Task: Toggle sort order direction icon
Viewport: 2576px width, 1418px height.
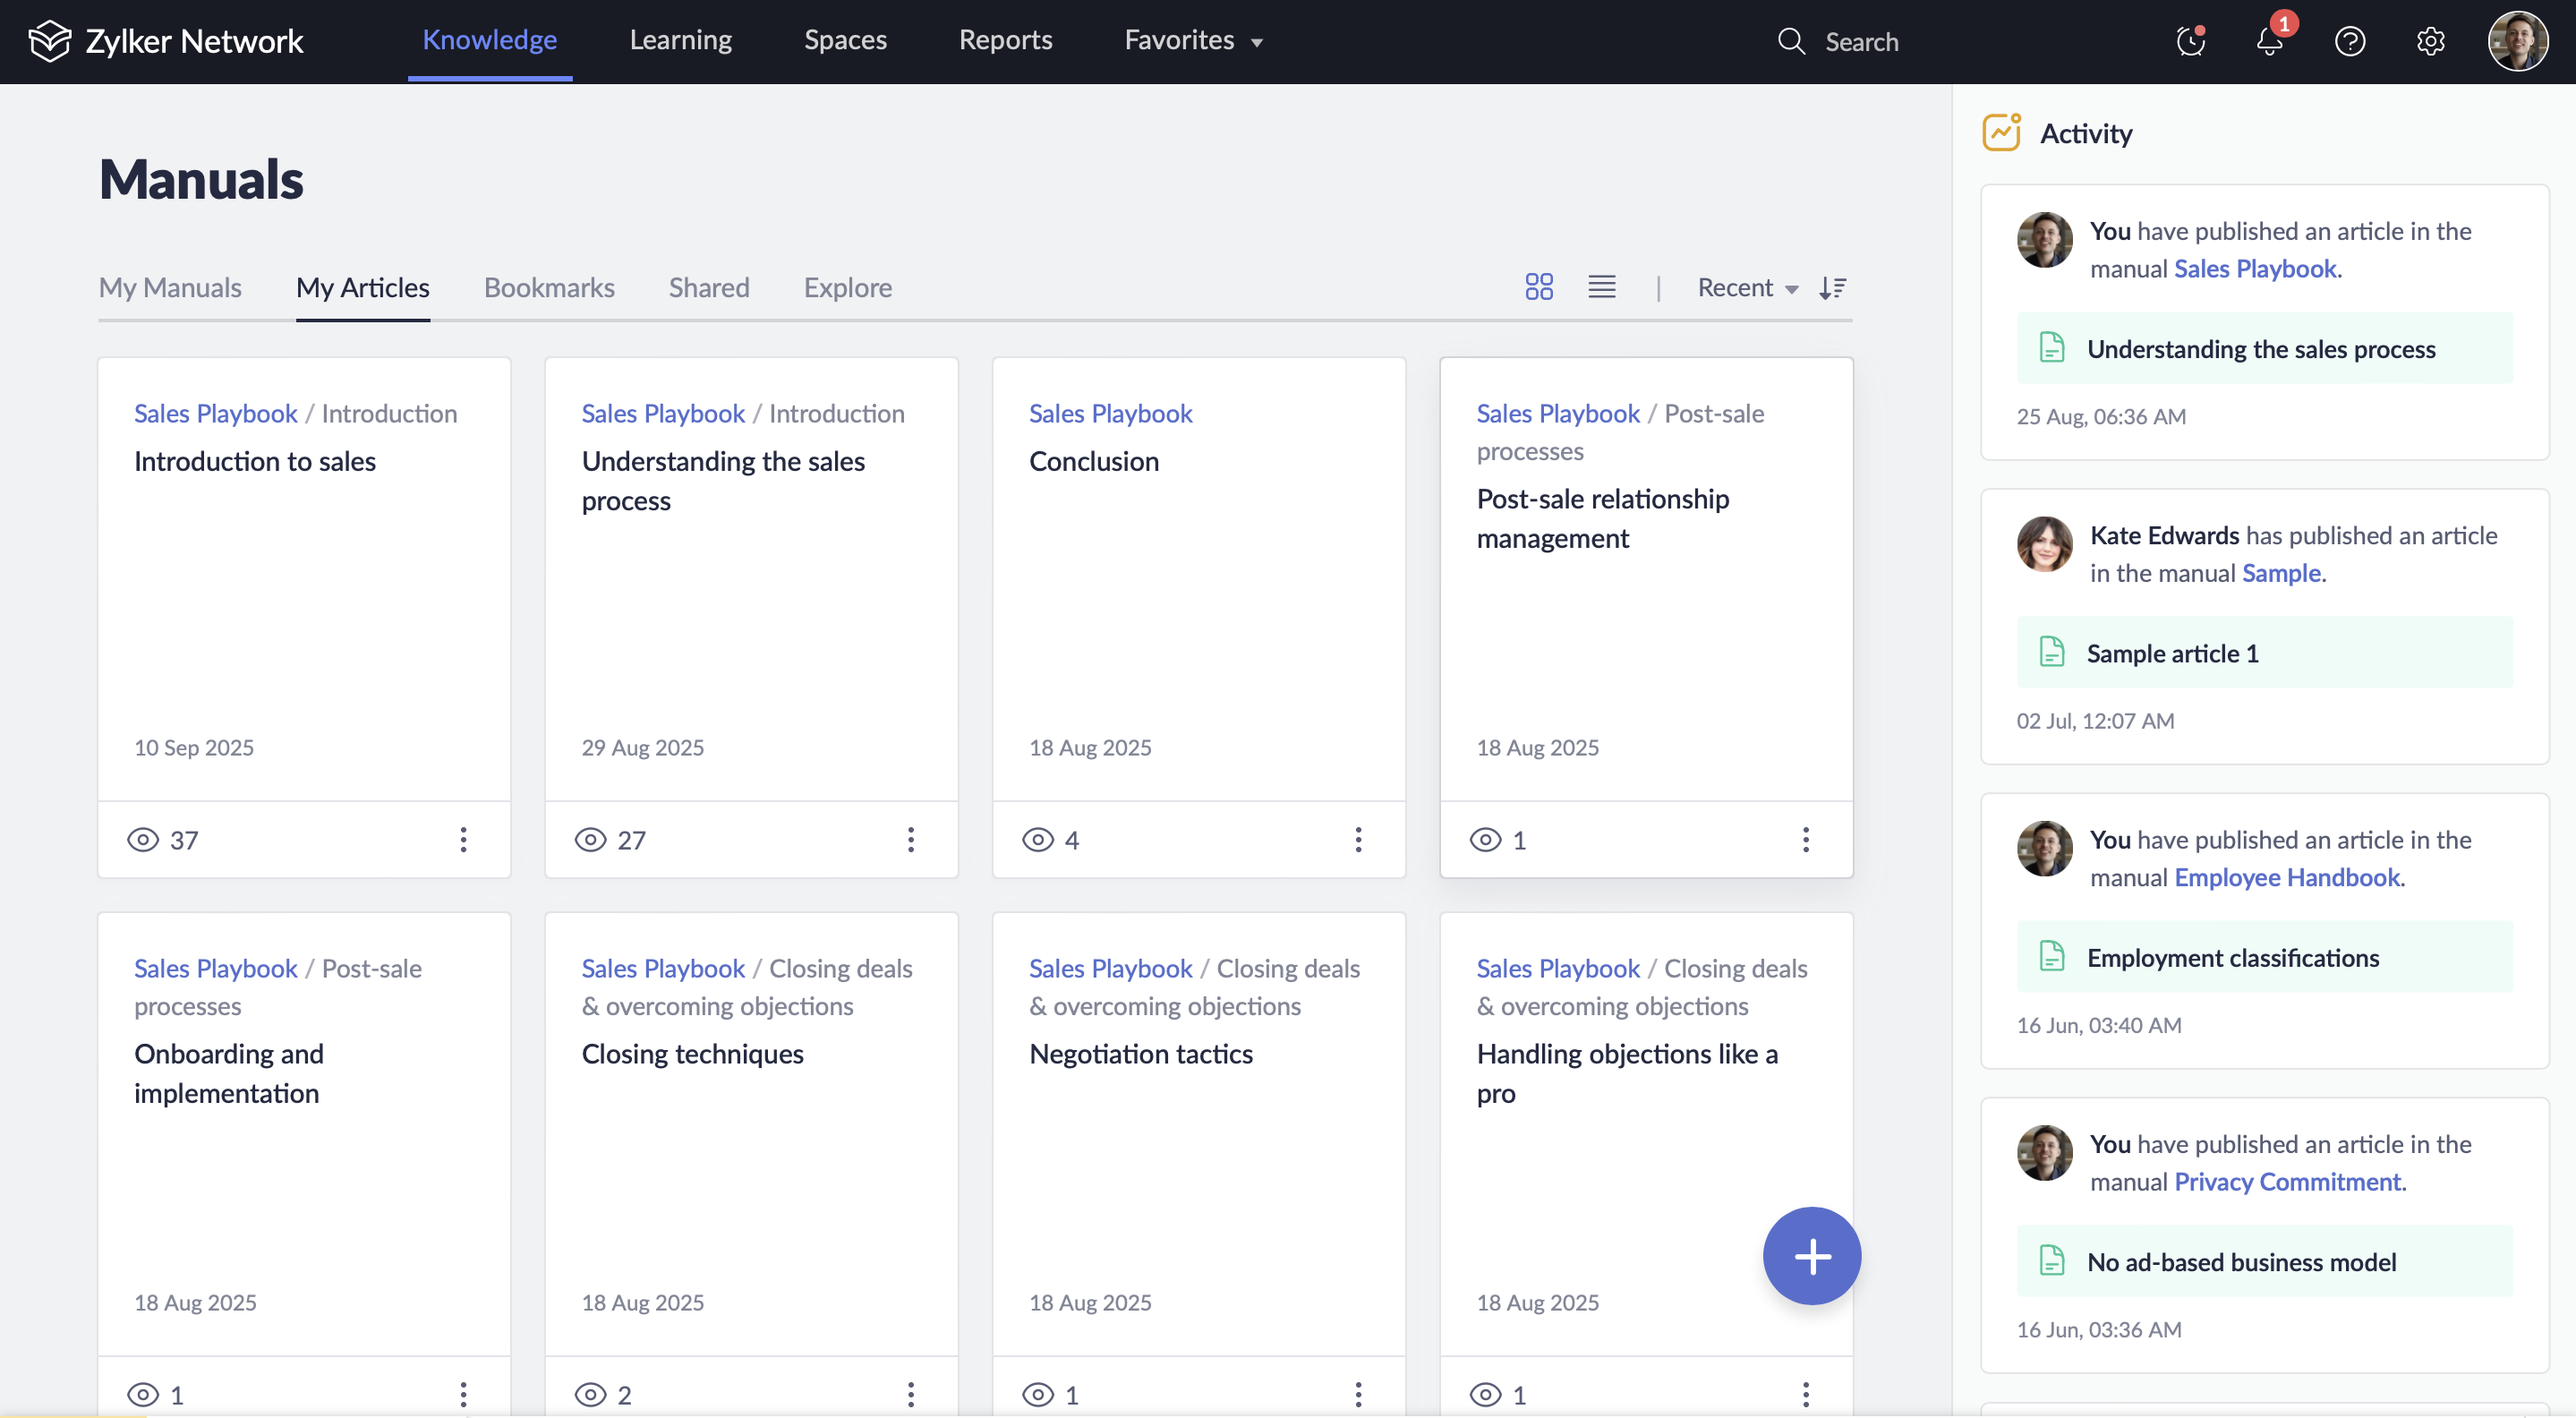Action: (x=1832, y=288)
